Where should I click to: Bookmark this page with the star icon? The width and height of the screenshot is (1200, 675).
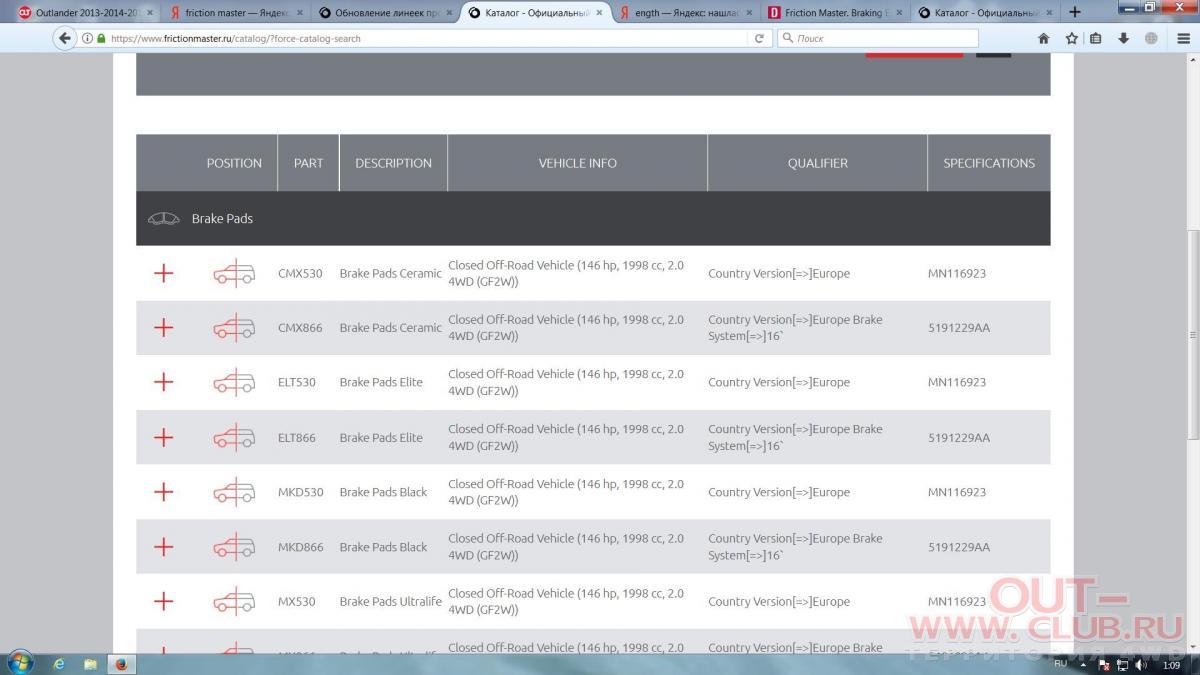pyautogui.click(x=1072, y=38)
